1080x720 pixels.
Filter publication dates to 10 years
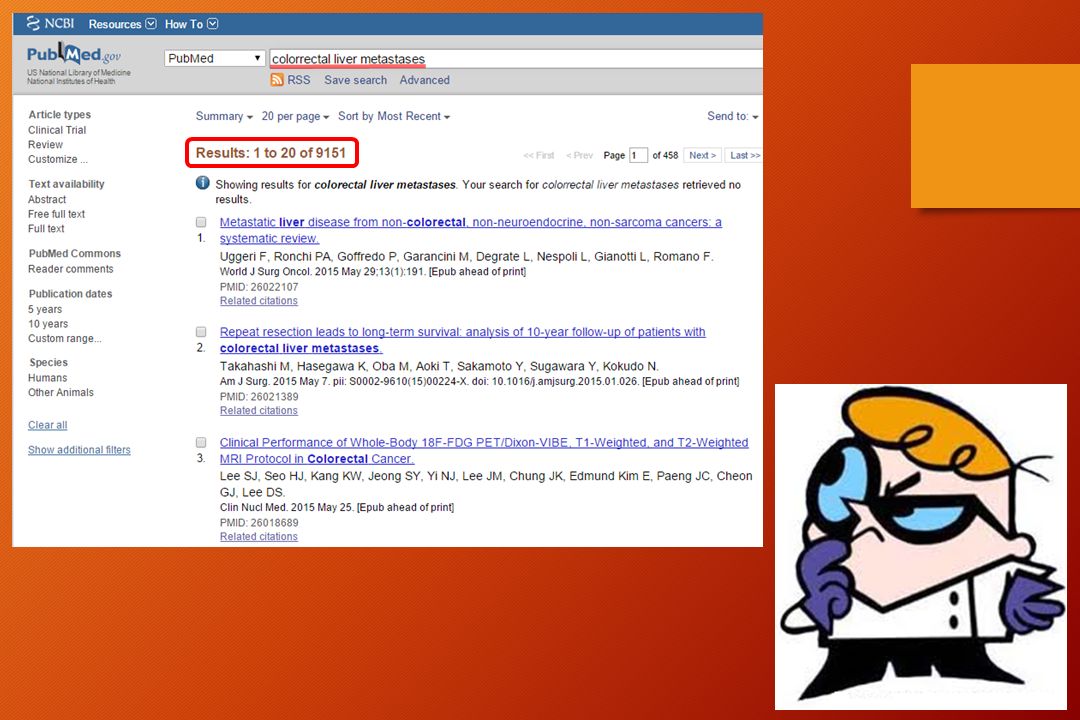tap(48, 324)
